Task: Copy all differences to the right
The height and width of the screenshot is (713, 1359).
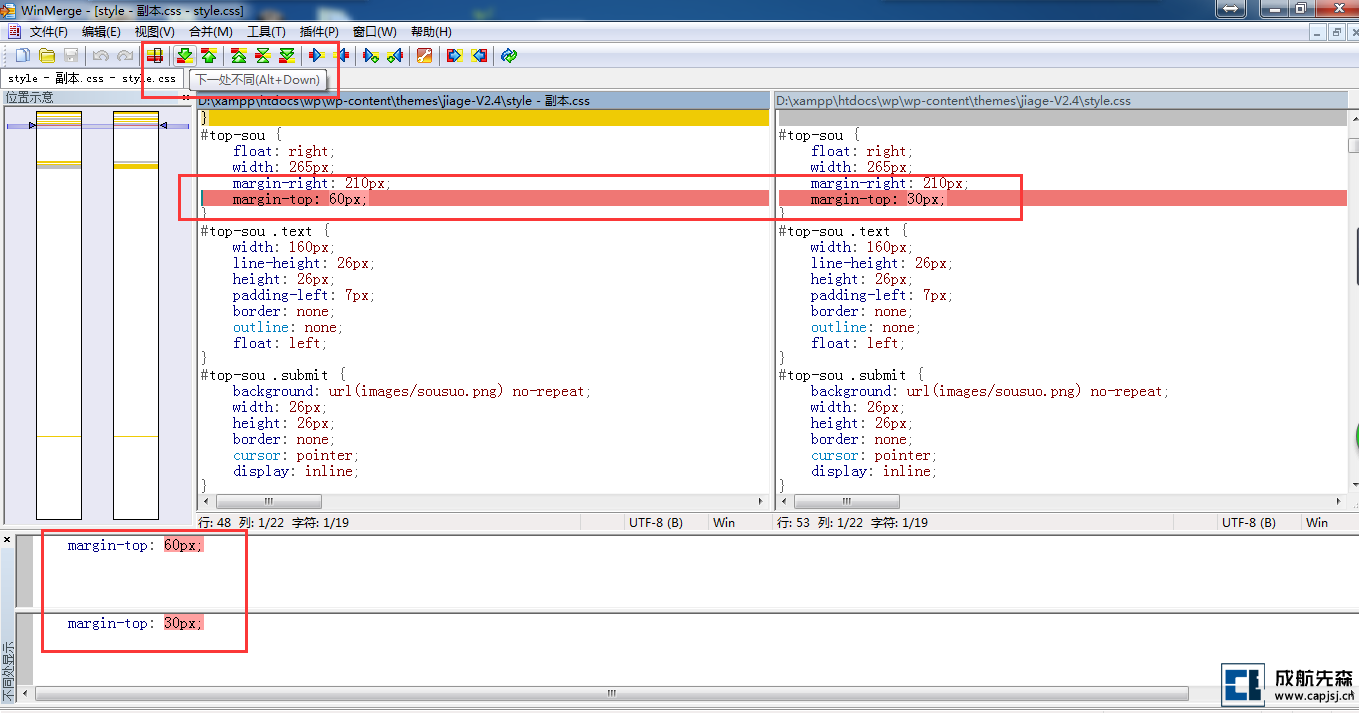Action: 455,56
